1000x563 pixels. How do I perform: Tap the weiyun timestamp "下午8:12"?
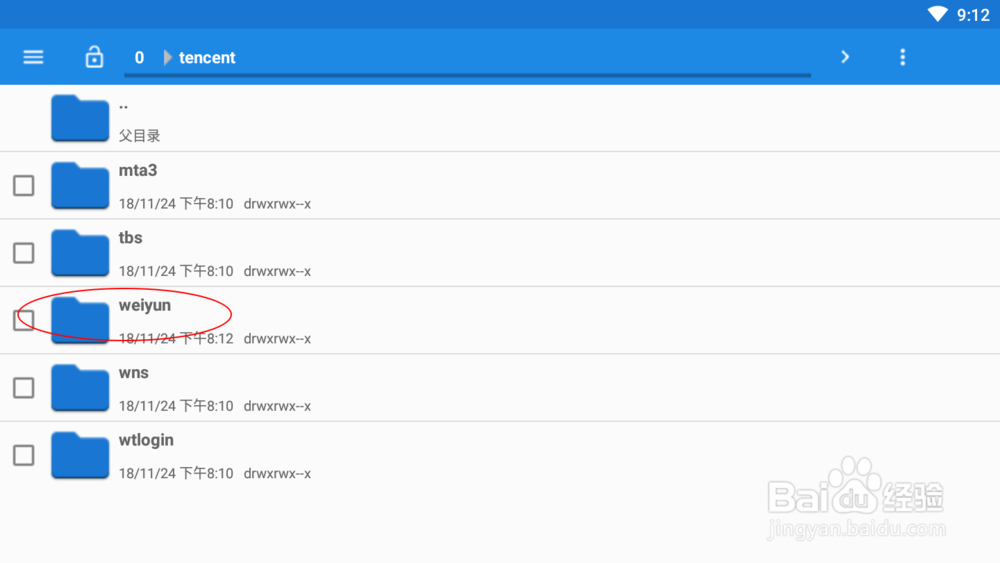pos(206,339)
